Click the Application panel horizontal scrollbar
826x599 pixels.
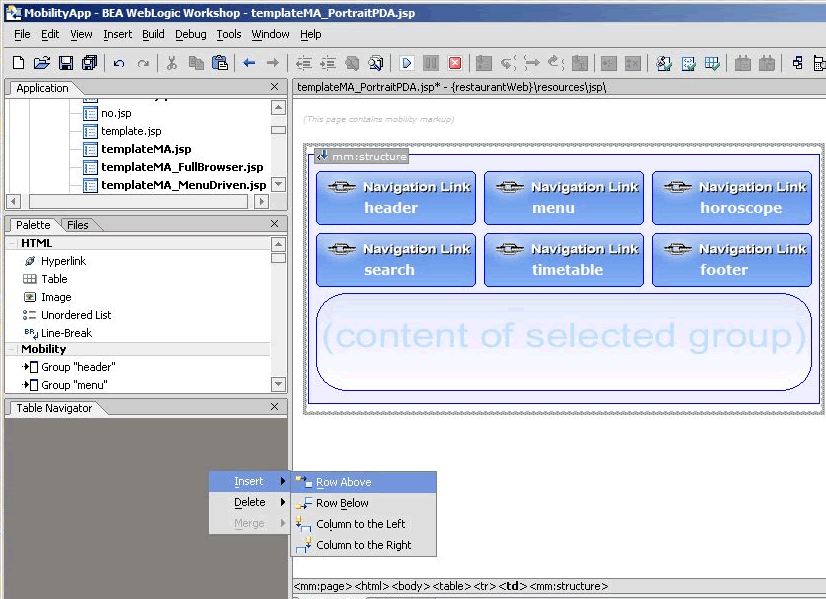138,201
